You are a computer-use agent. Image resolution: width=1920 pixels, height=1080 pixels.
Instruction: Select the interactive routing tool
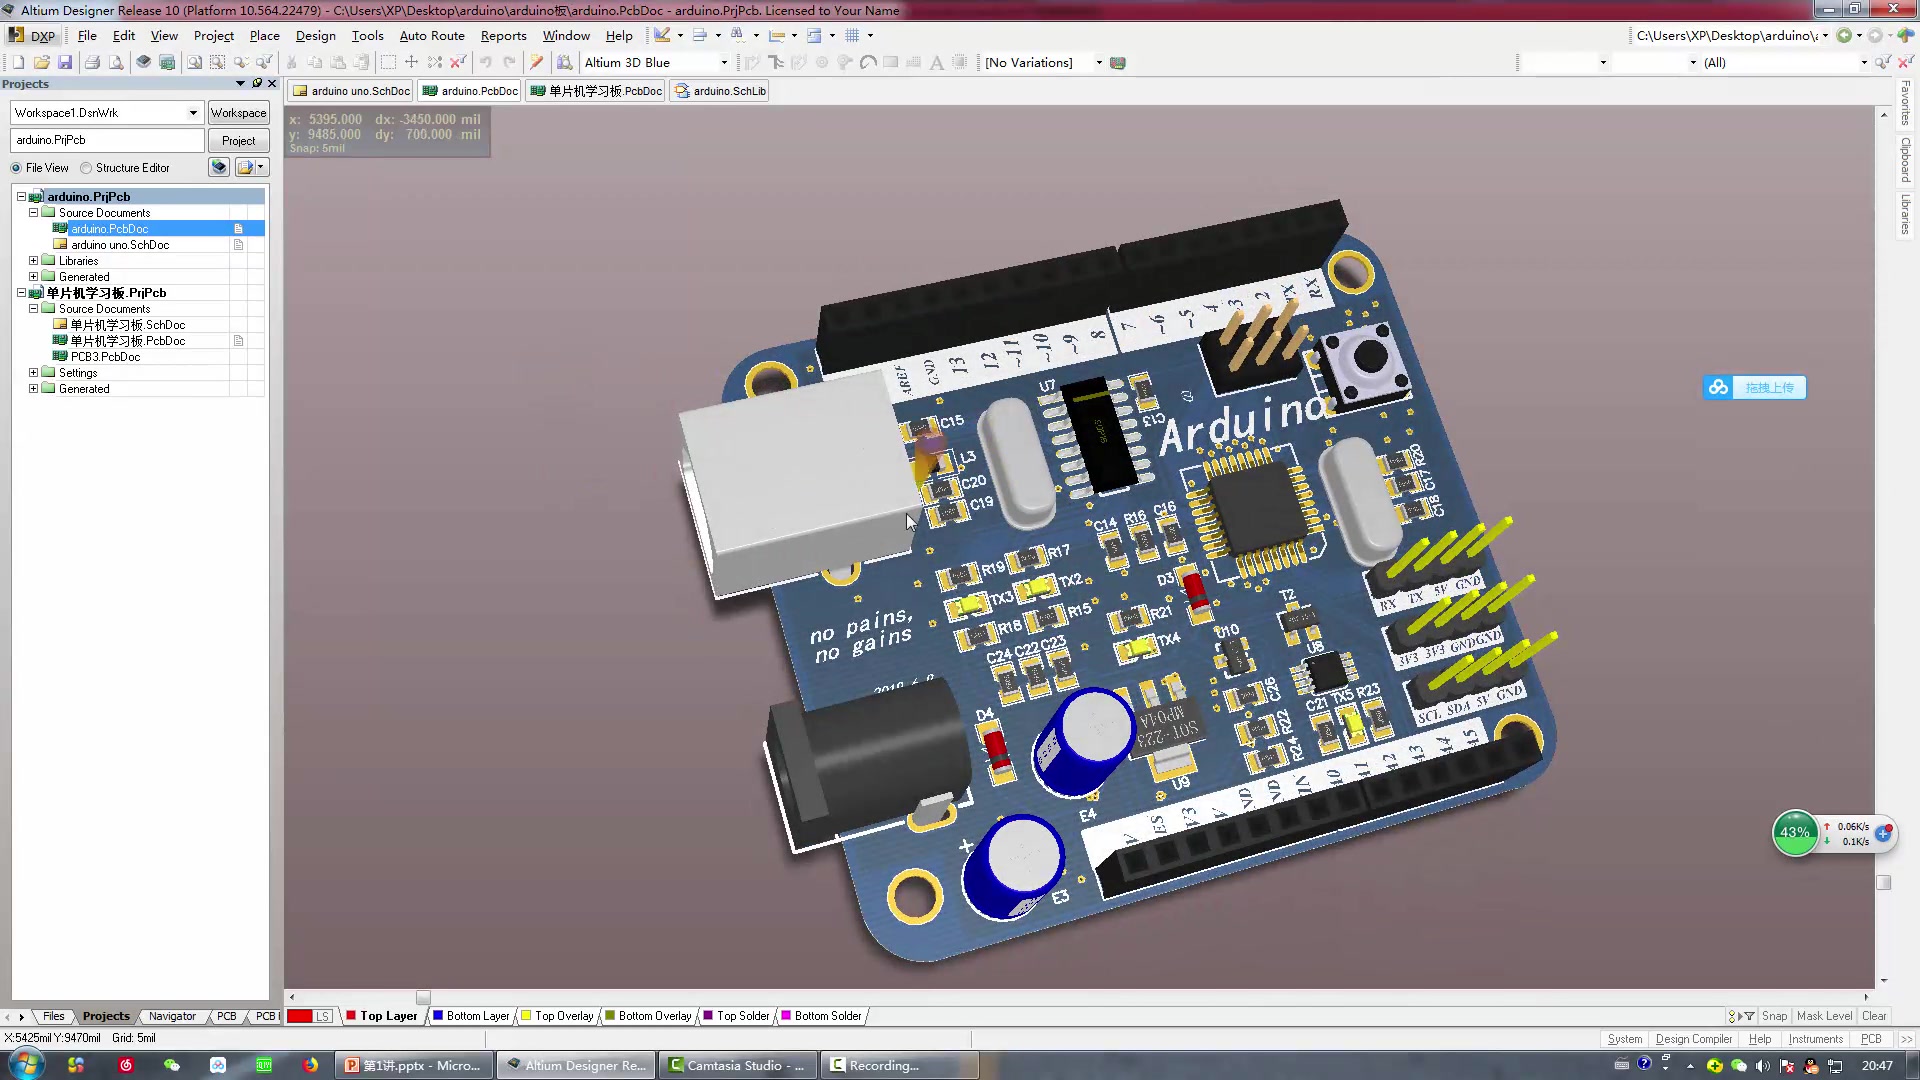click(x=752, y=62)
